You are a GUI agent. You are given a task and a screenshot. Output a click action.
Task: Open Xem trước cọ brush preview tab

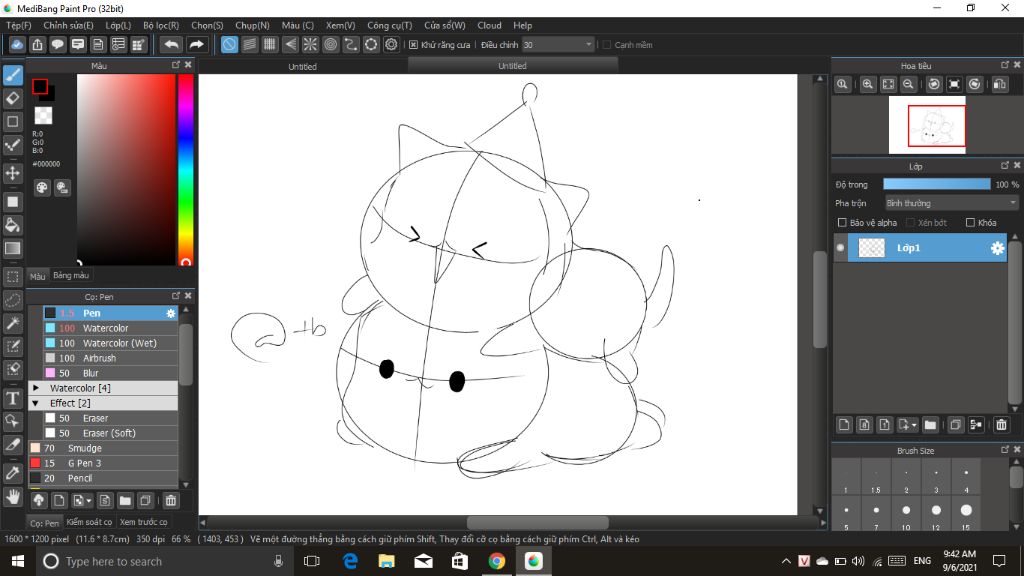(144, 522)
